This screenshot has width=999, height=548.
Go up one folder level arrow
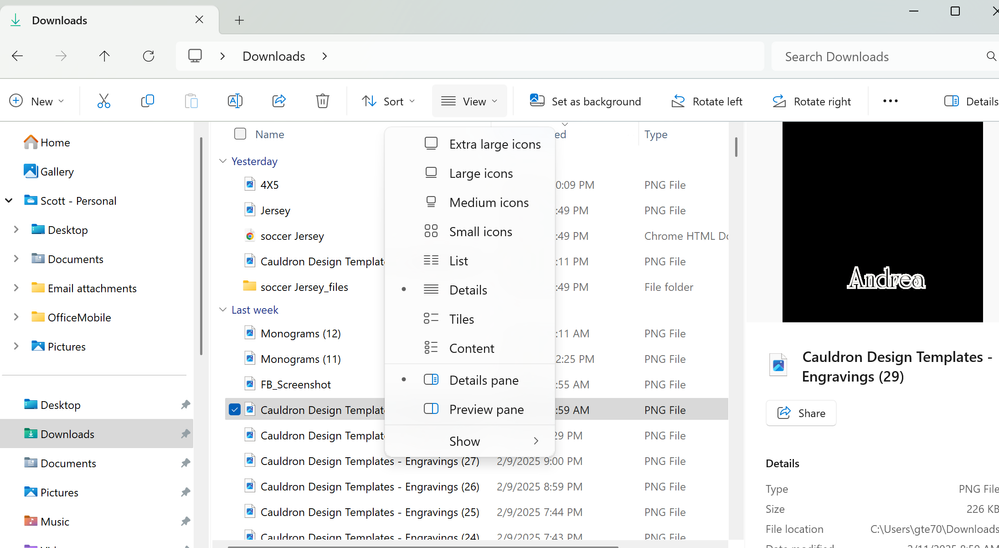click(x=104, y=56)
